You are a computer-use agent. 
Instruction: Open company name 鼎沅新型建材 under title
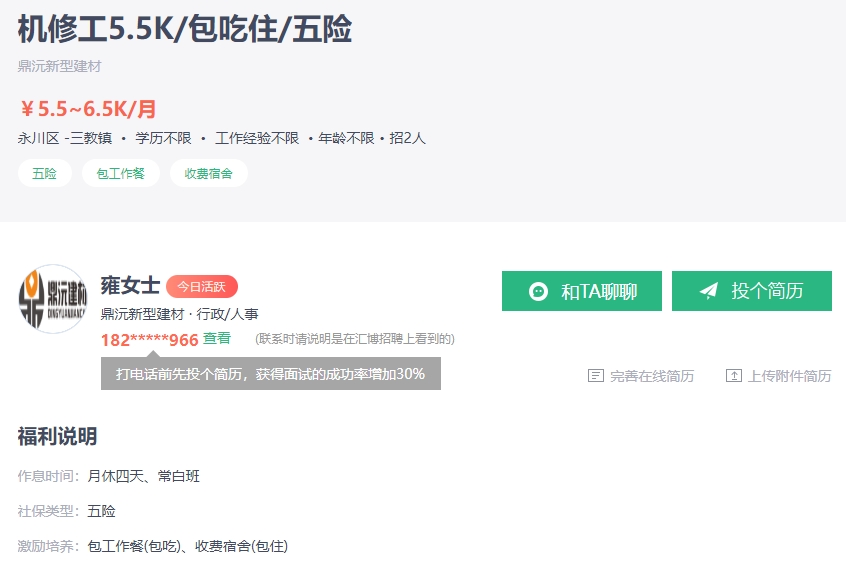[x=59, y=66]
